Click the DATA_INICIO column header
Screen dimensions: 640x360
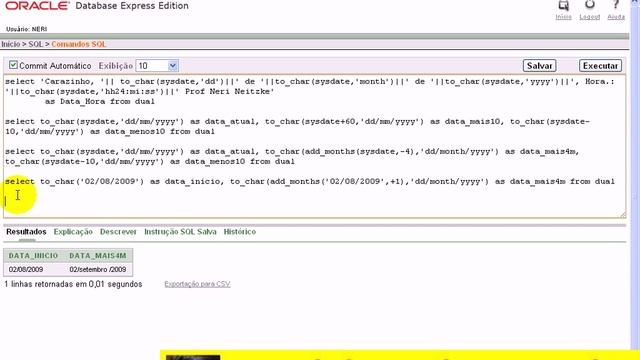(33, 256)
